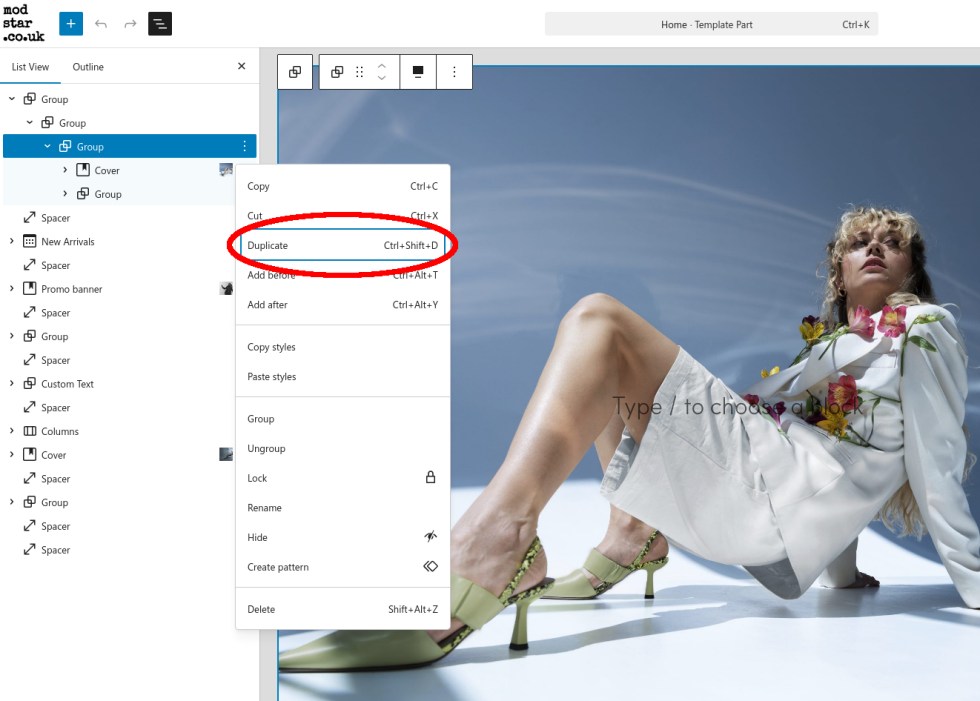Close the List View panel
This screenshot has width=980, height=701.
pos(241,66)
